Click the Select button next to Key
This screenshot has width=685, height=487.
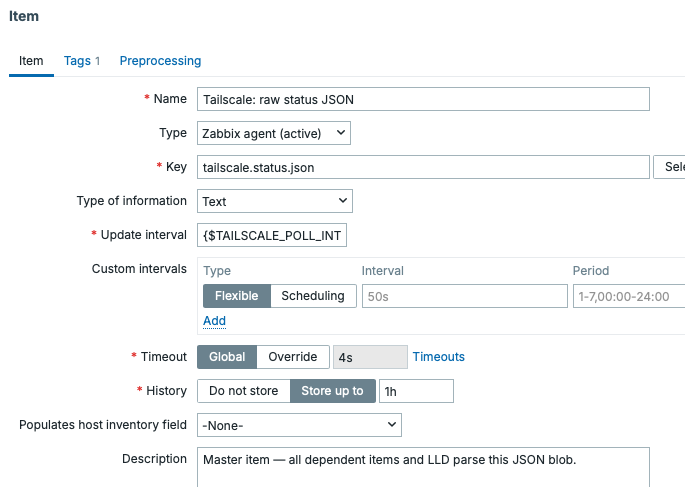670,167
